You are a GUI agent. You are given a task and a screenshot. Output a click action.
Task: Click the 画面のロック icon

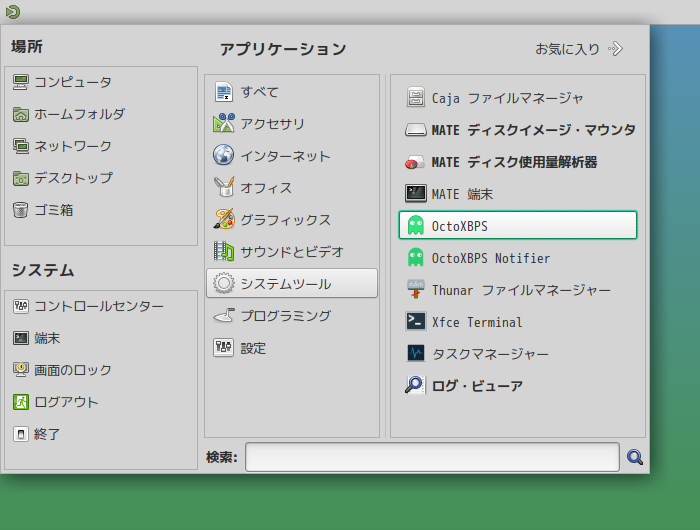click(x=21, y=370)
